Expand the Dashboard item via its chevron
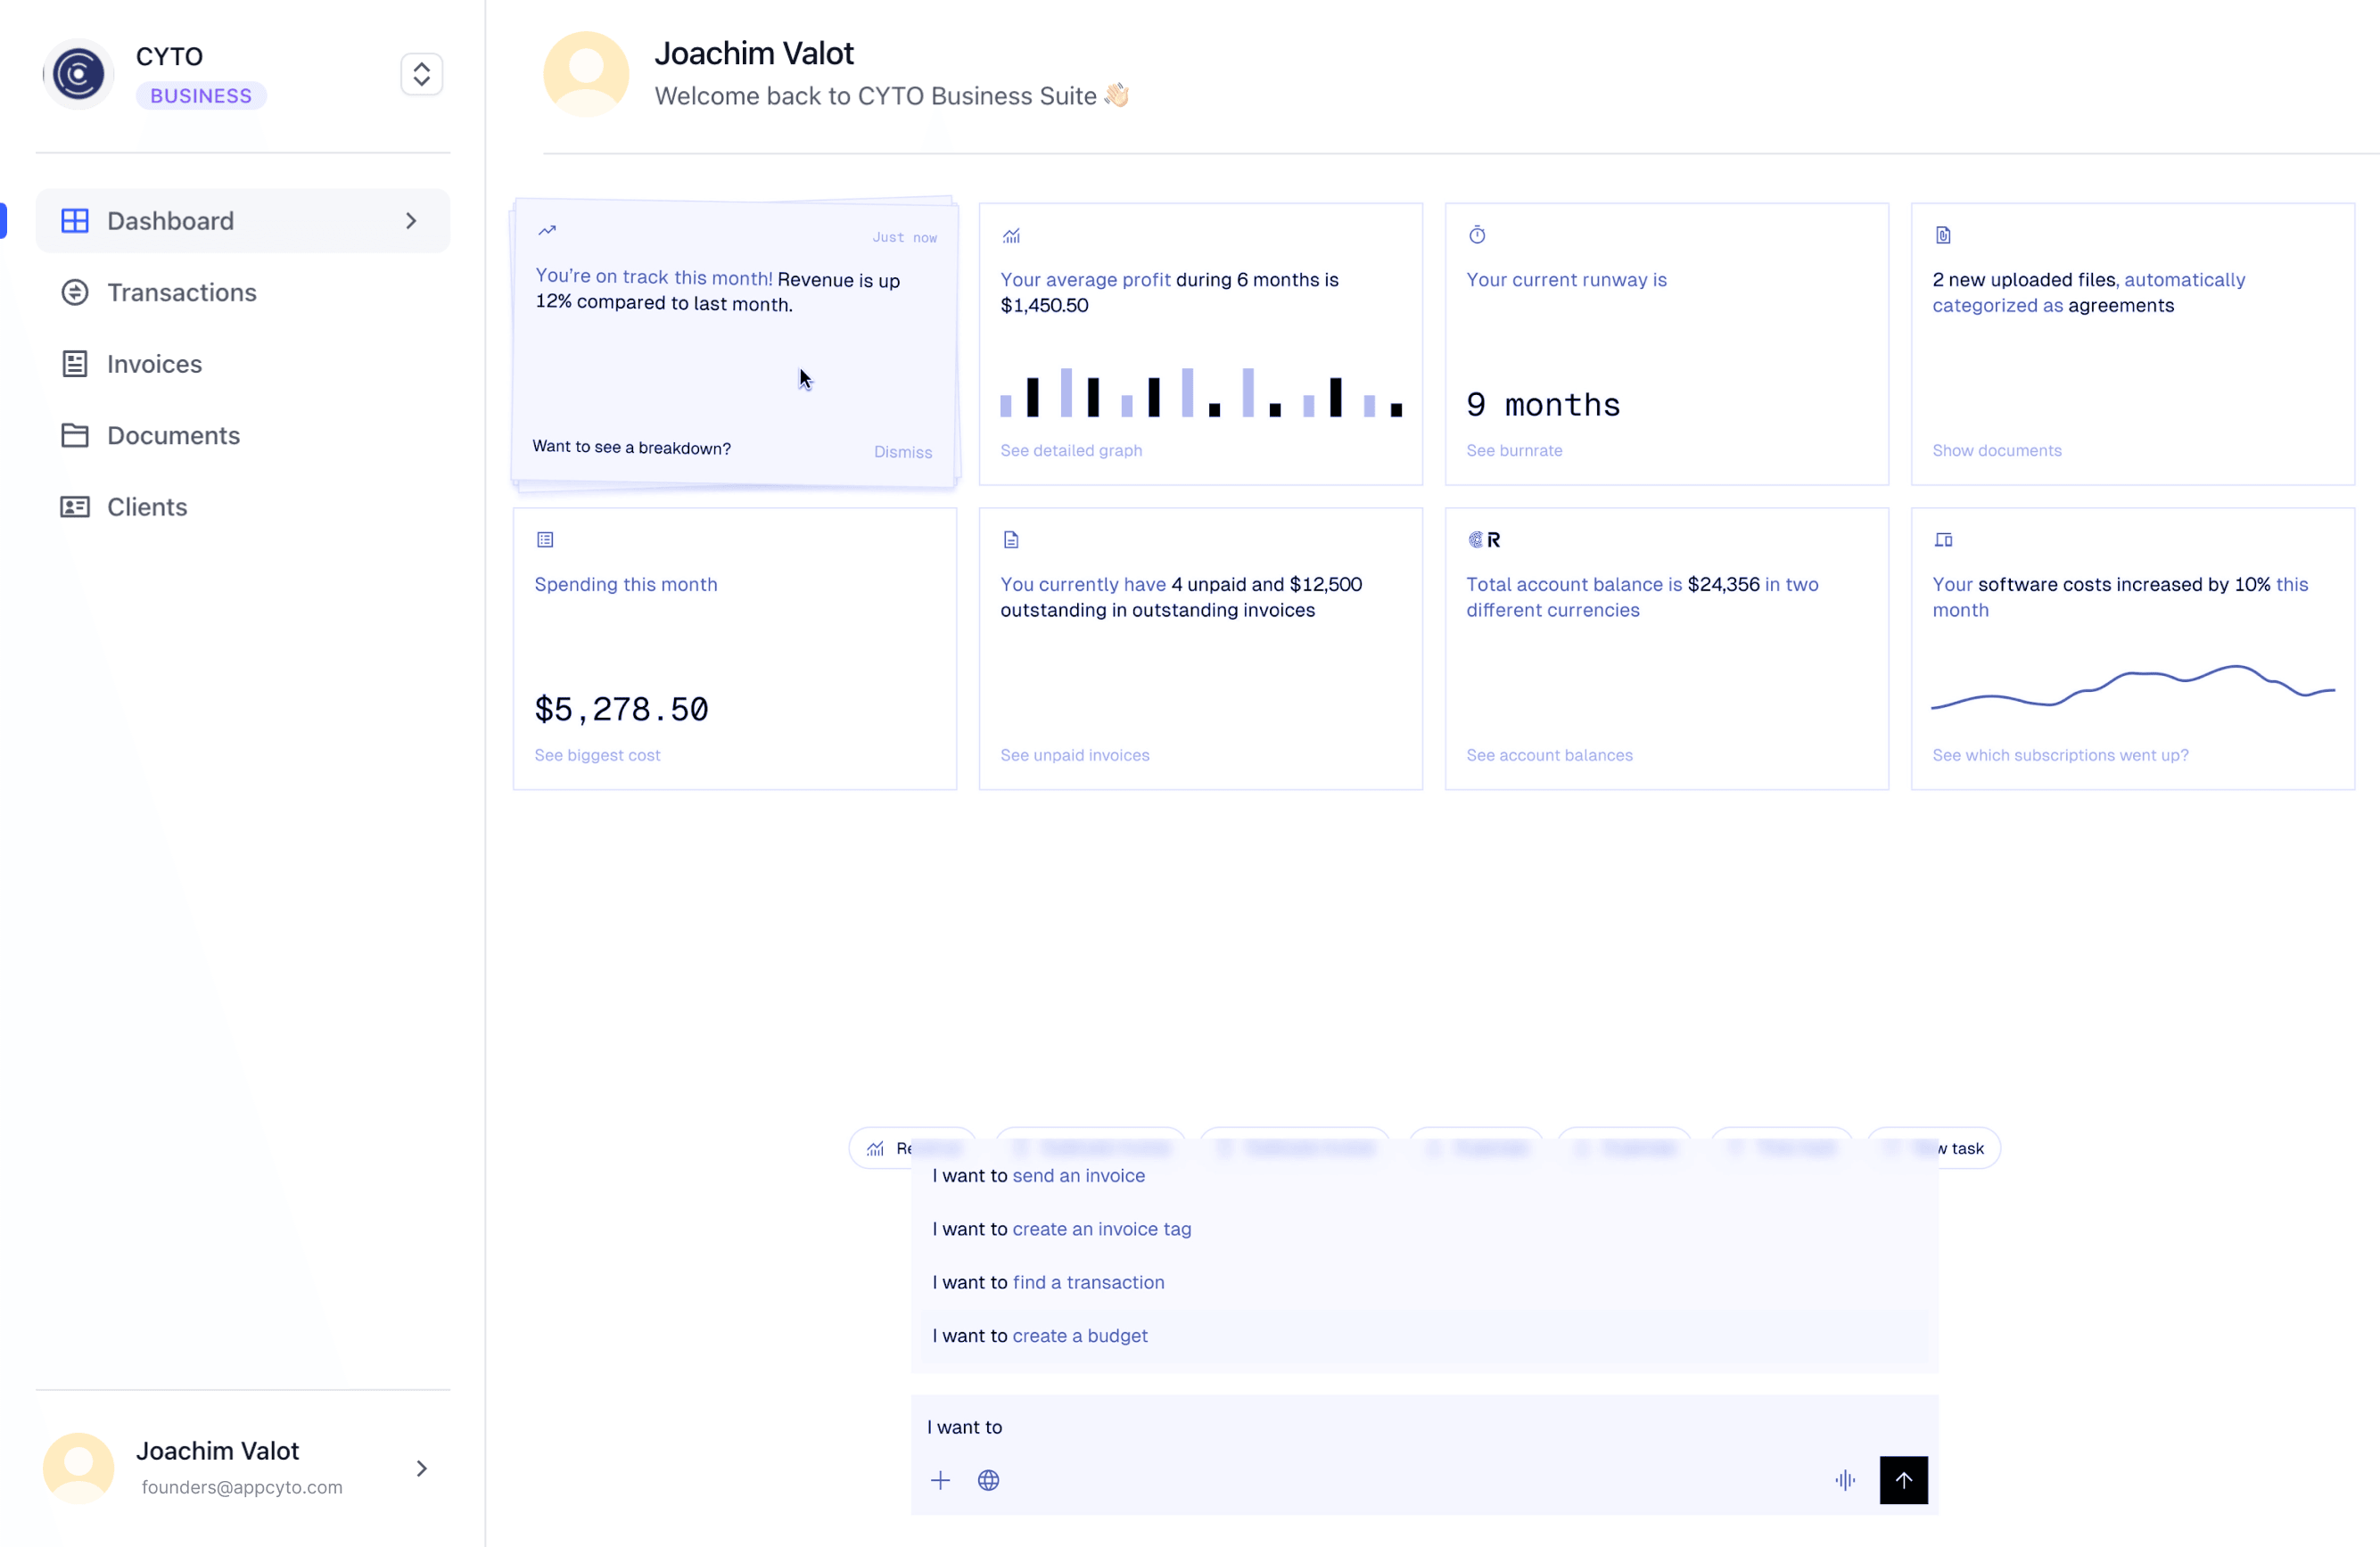This screenshot has height=1547, width=2380. coord(410,220)
